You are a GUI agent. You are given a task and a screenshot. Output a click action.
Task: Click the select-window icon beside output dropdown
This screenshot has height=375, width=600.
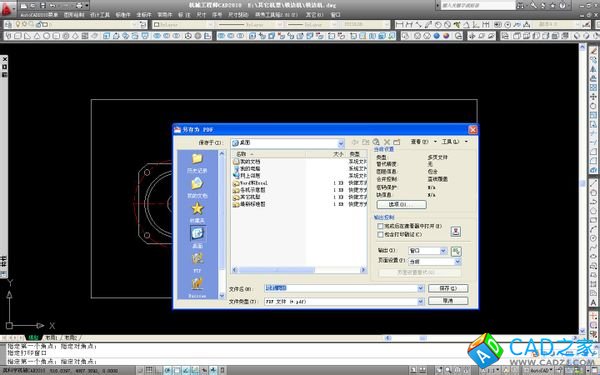[x=456, y=251]
